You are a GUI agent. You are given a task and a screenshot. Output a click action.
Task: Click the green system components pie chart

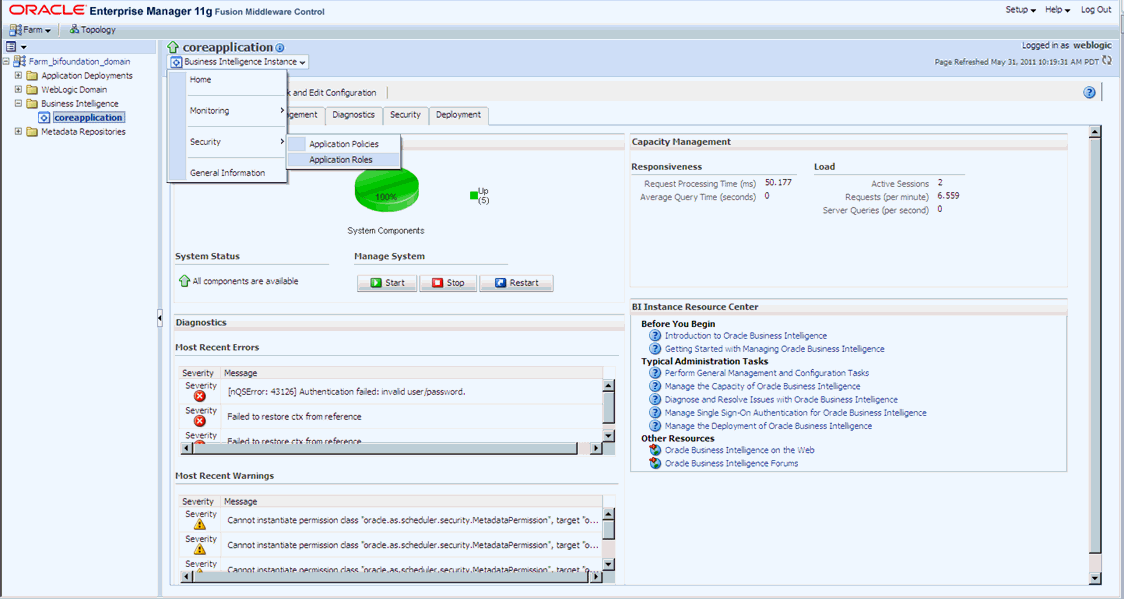point(386,191)
